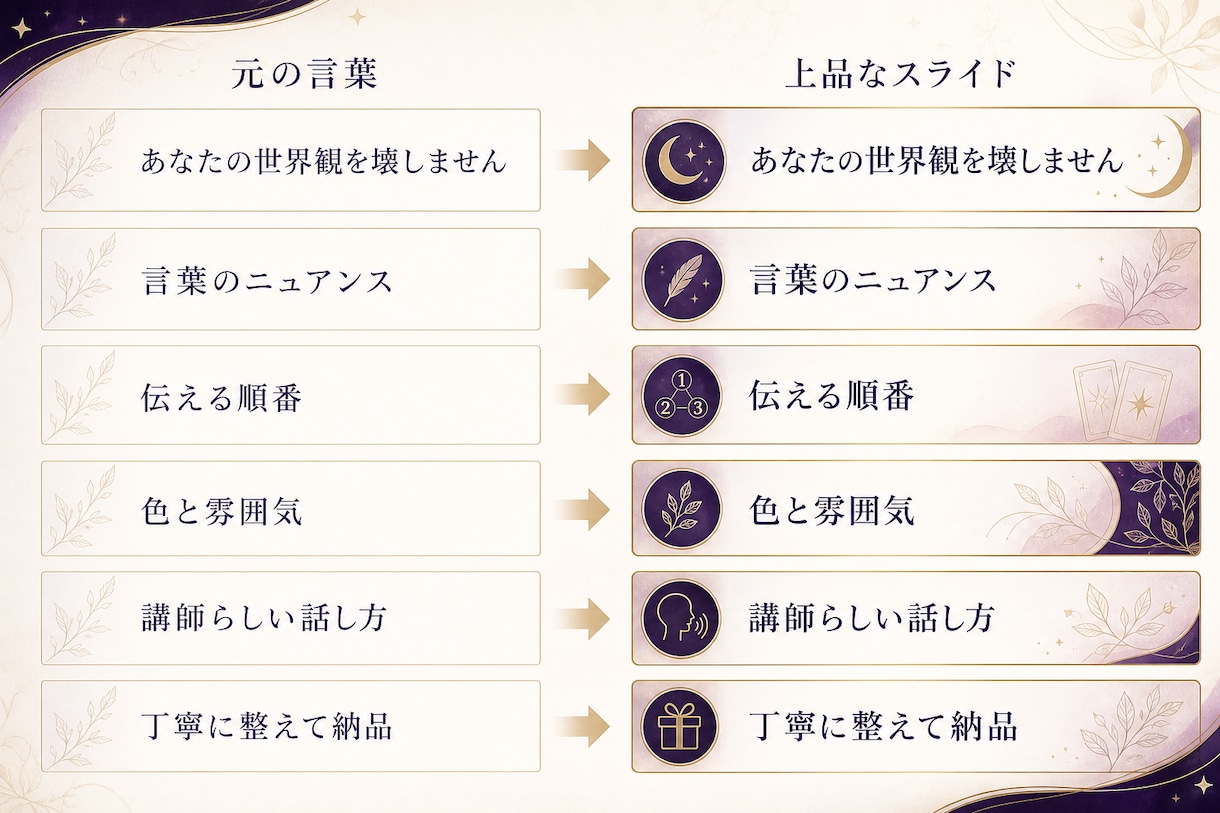The image size is (1220, 813).
Task: Click the feather quill circle icon
Action: point(683,279)
